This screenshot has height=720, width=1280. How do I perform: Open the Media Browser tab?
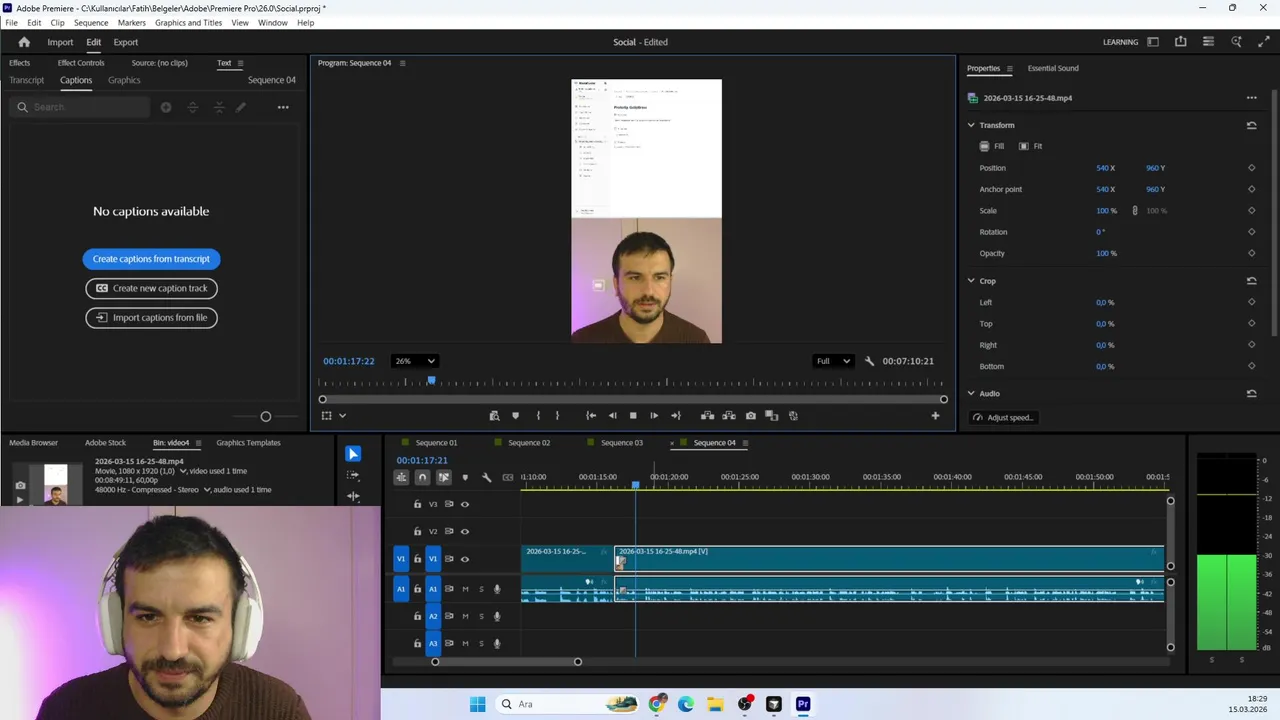click(x=33, y=443)
